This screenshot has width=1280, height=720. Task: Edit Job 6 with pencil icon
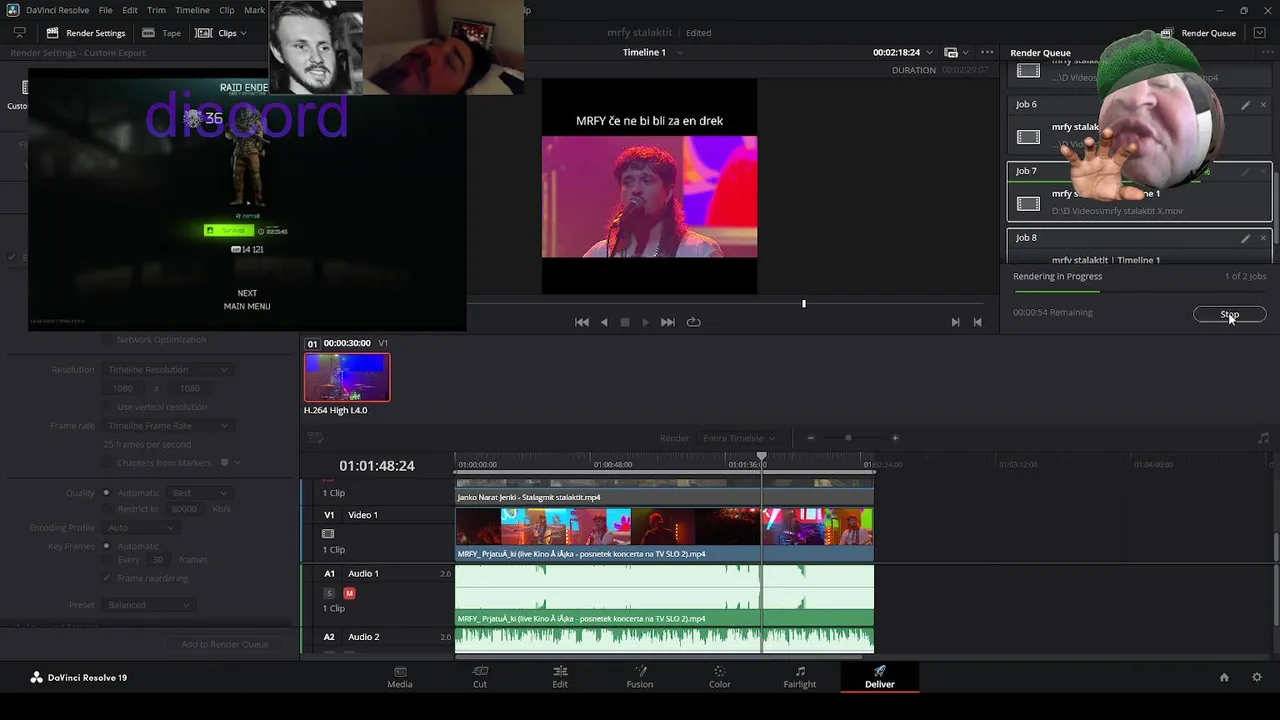click(x=1246, y=104)
